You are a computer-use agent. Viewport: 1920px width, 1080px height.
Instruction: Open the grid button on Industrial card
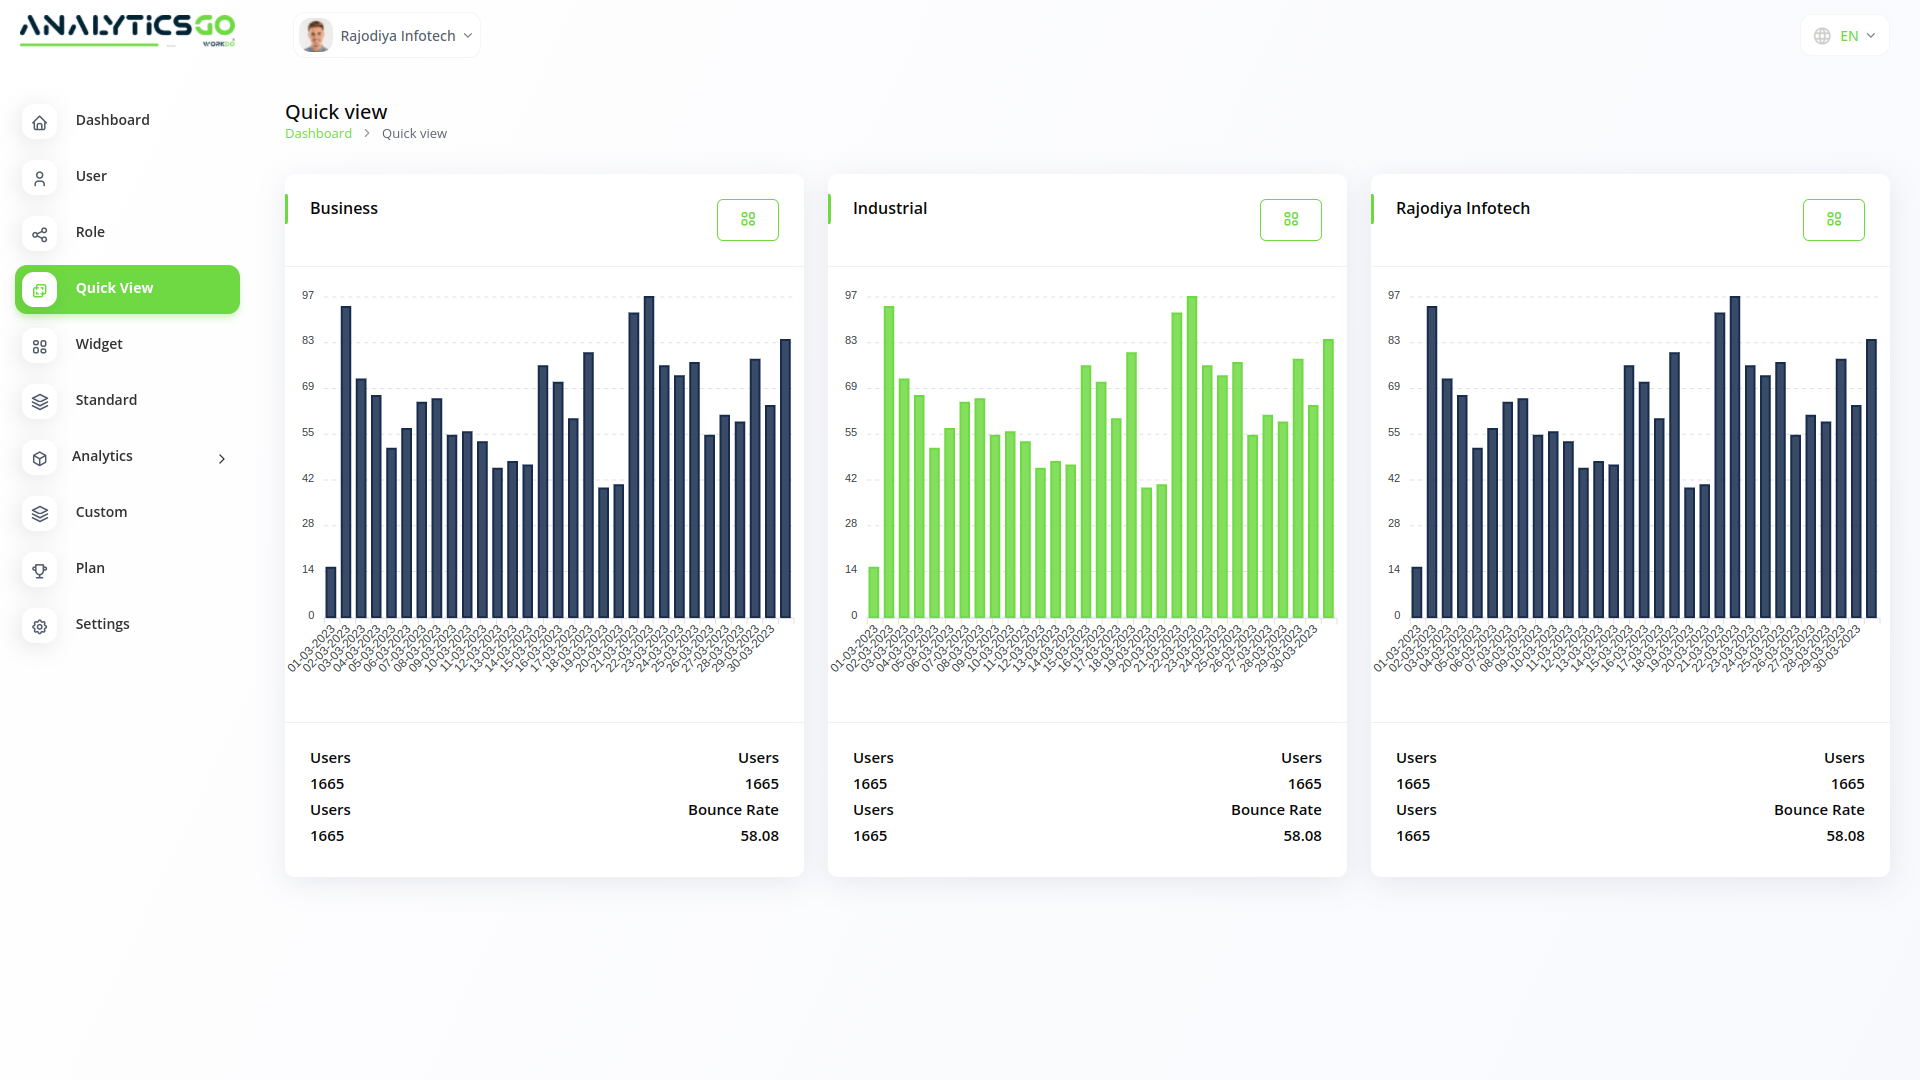click(x=1290, y=220)
